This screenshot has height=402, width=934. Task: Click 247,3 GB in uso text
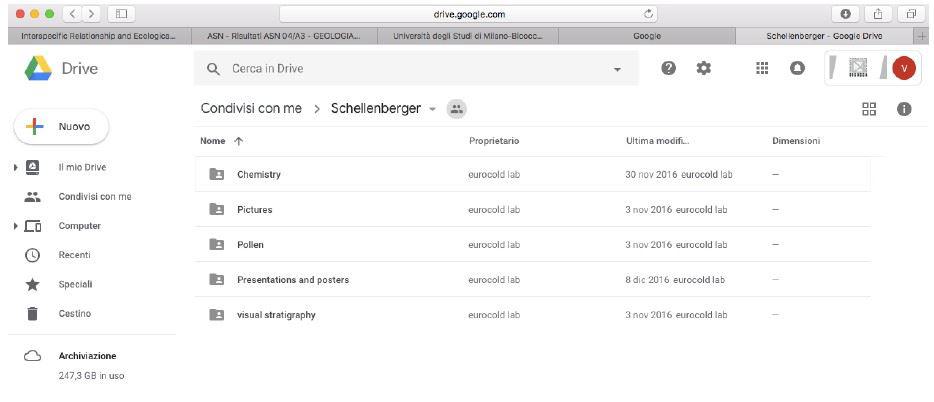pos(91,376)
